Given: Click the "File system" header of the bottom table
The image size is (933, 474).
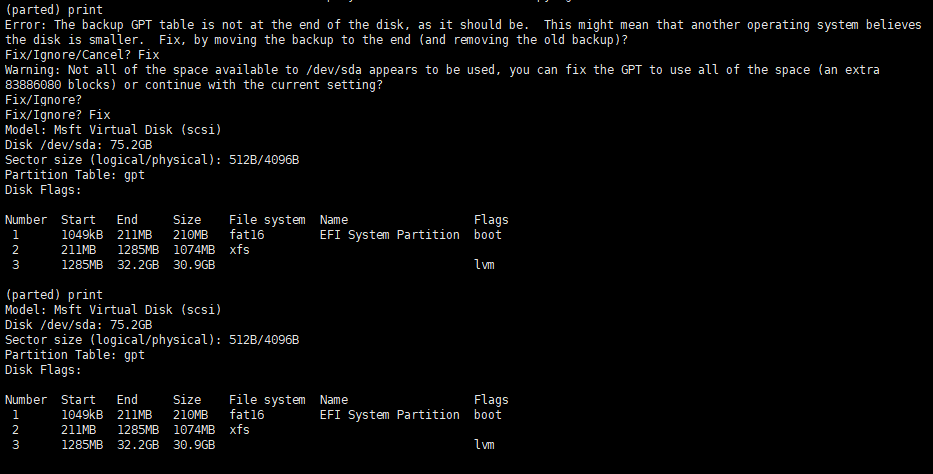Looking at the screenshot, I should point(267,400).
